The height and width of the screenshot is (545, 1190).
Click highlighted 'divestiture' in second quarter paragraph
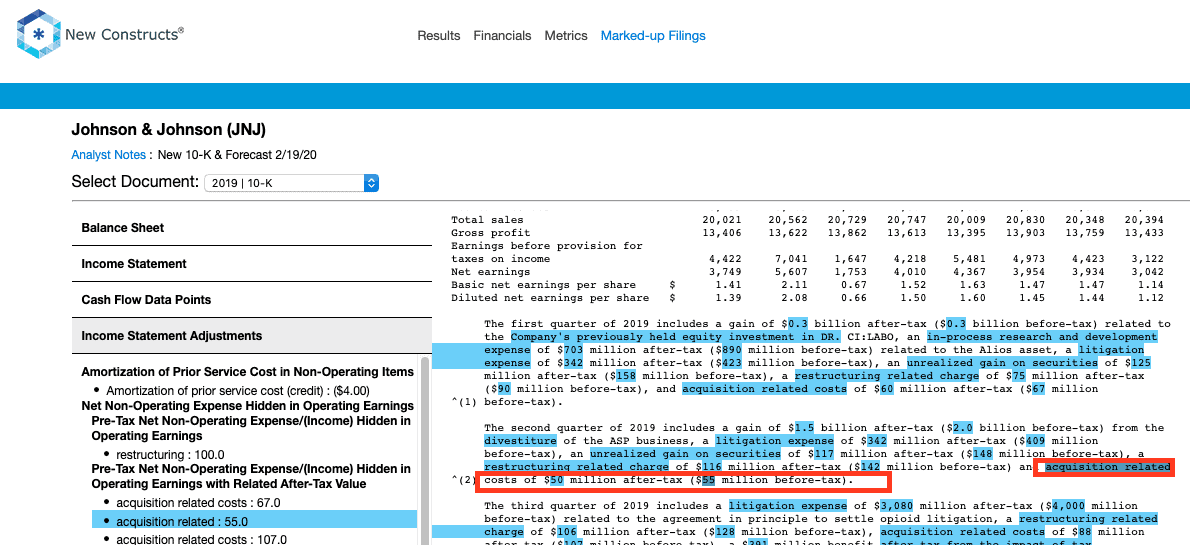pyautogui.click(x=519, y=440)
